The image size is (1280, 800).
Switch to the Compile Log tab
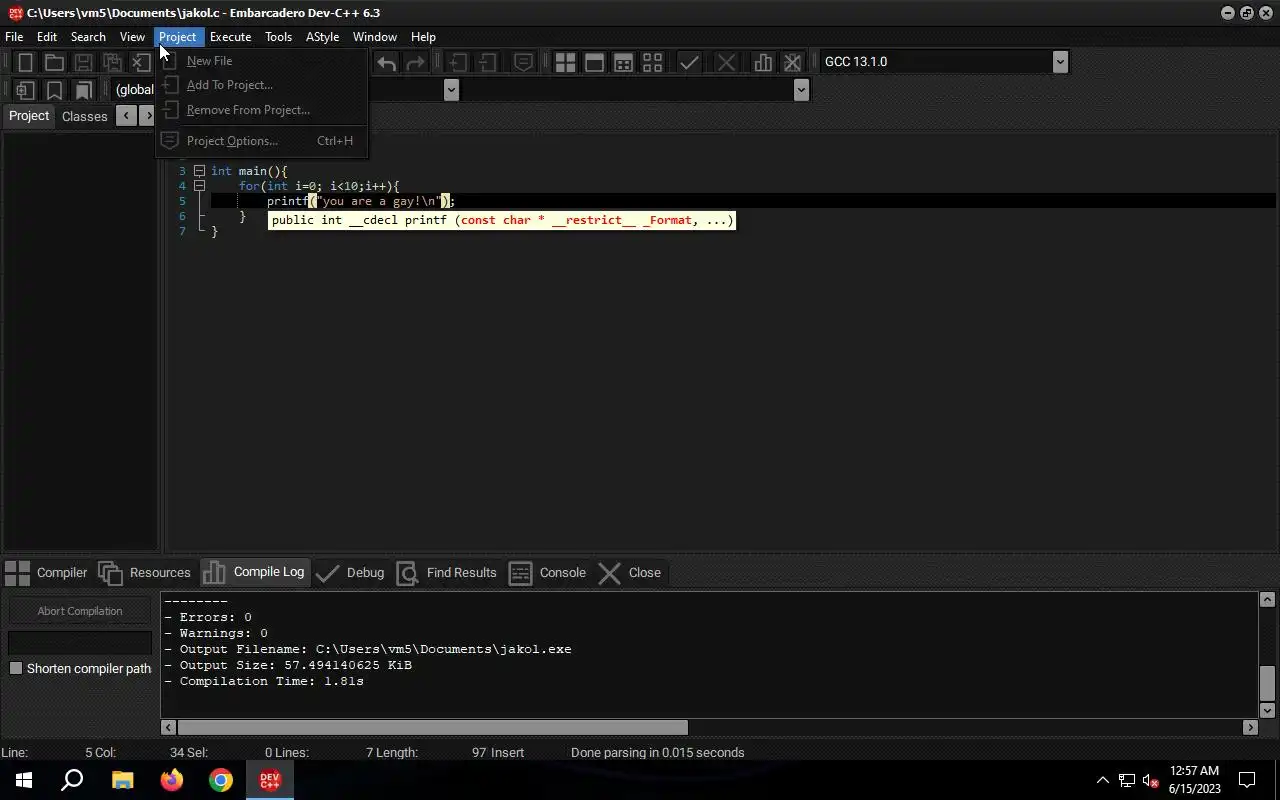[x=254, y=572]
